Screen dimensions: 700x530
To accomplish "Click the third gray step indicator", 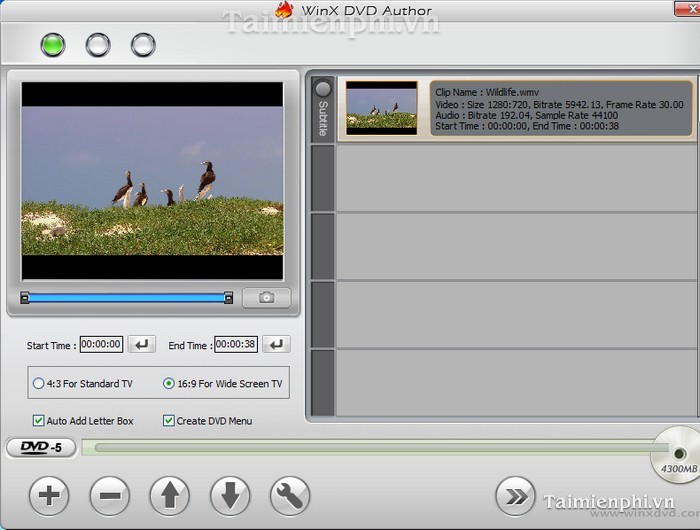I will coord(143,45).
